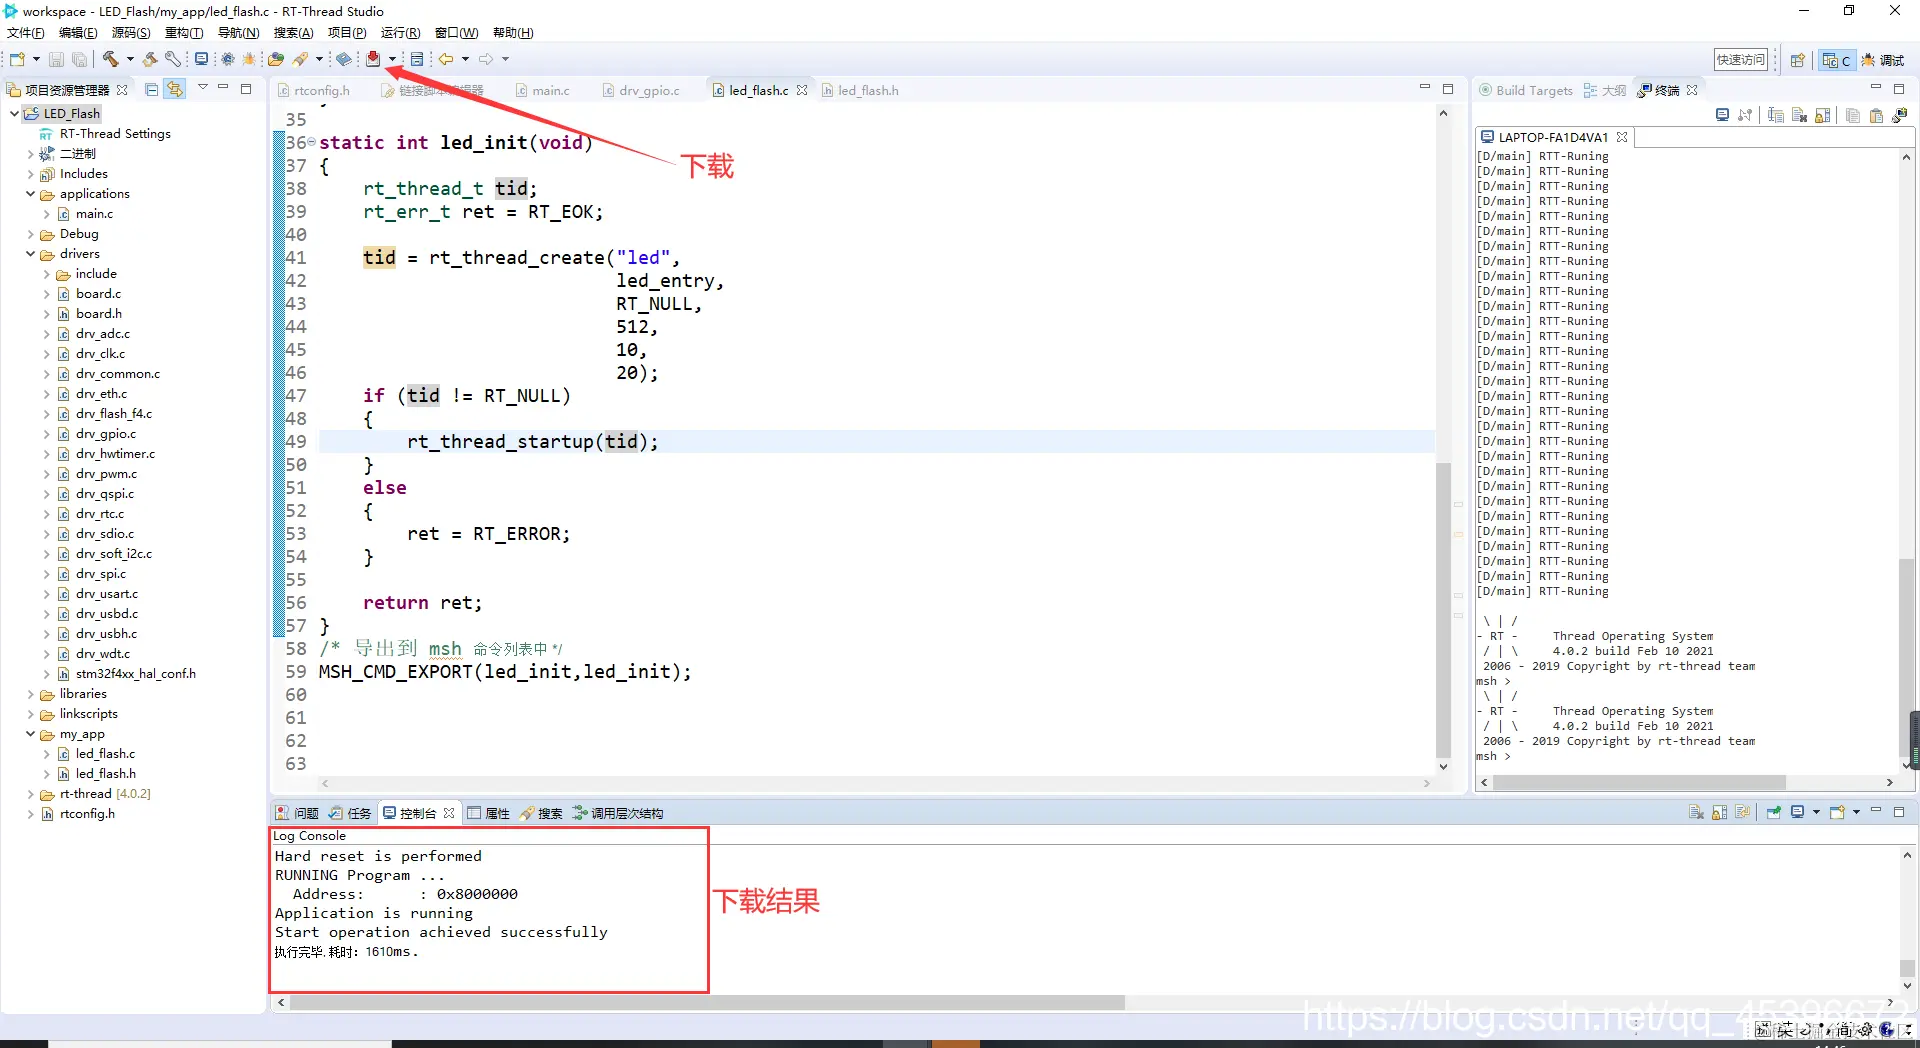Click the wrench settings icon in toolbar
The height and width of the screenshot is (1048, 1920).
click(x=173, y=59)
